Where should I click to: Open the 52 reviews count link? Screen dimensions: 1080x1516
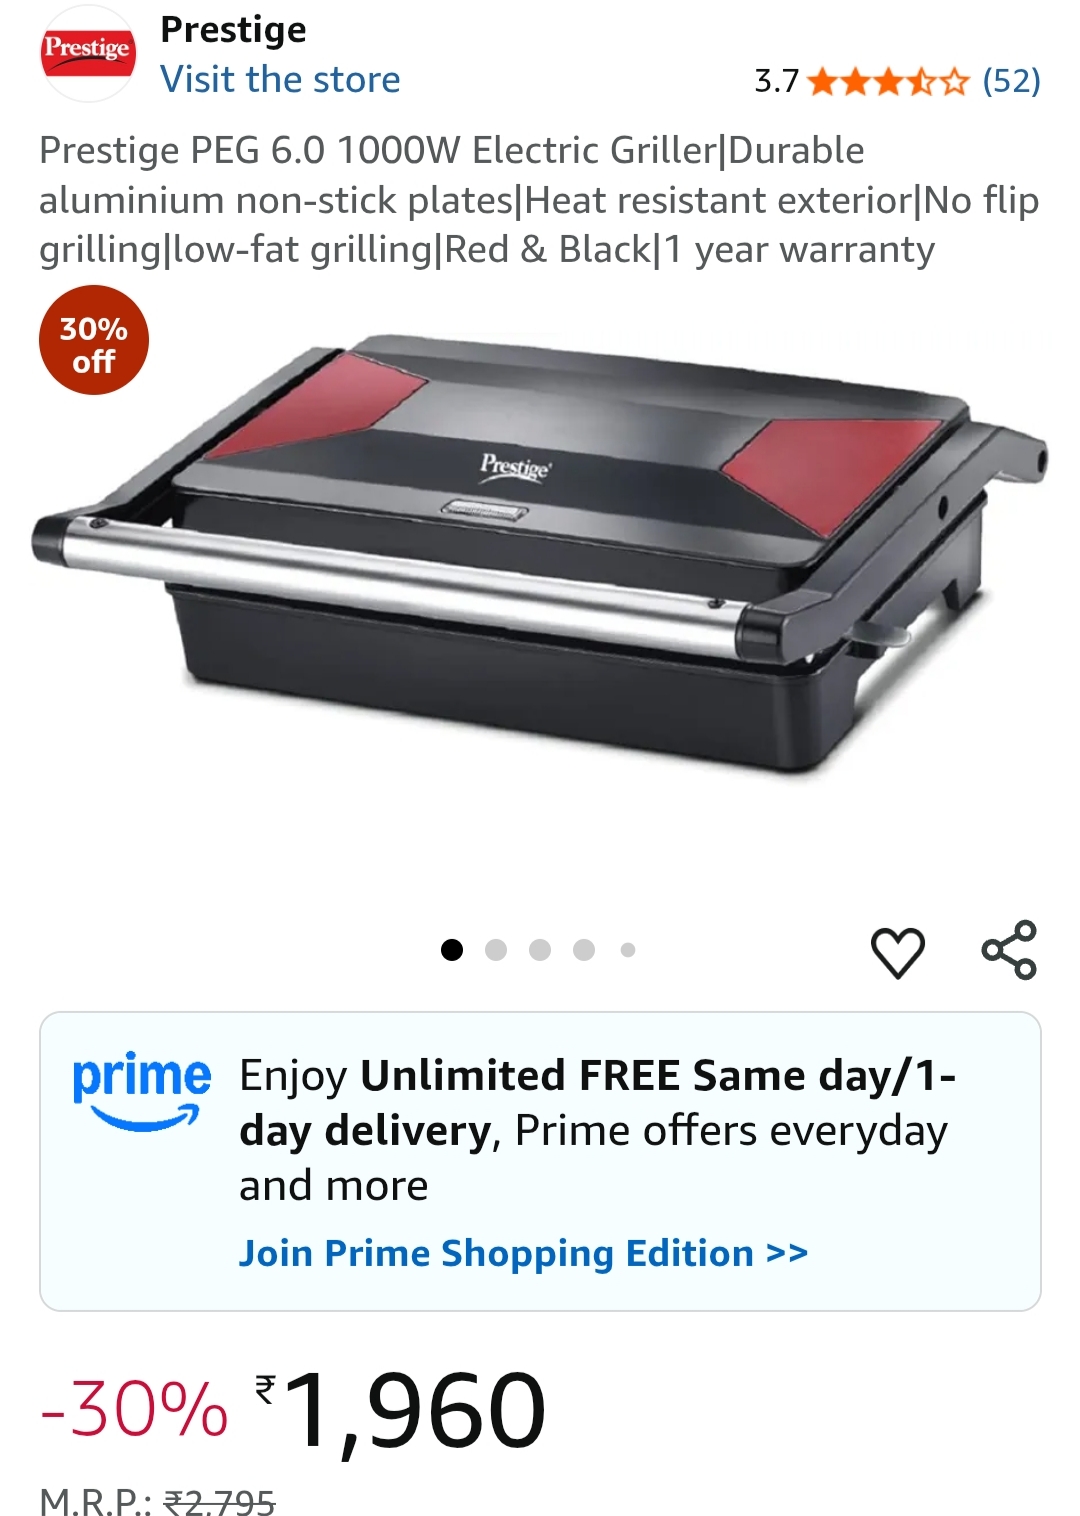(x=1011, y=81)
